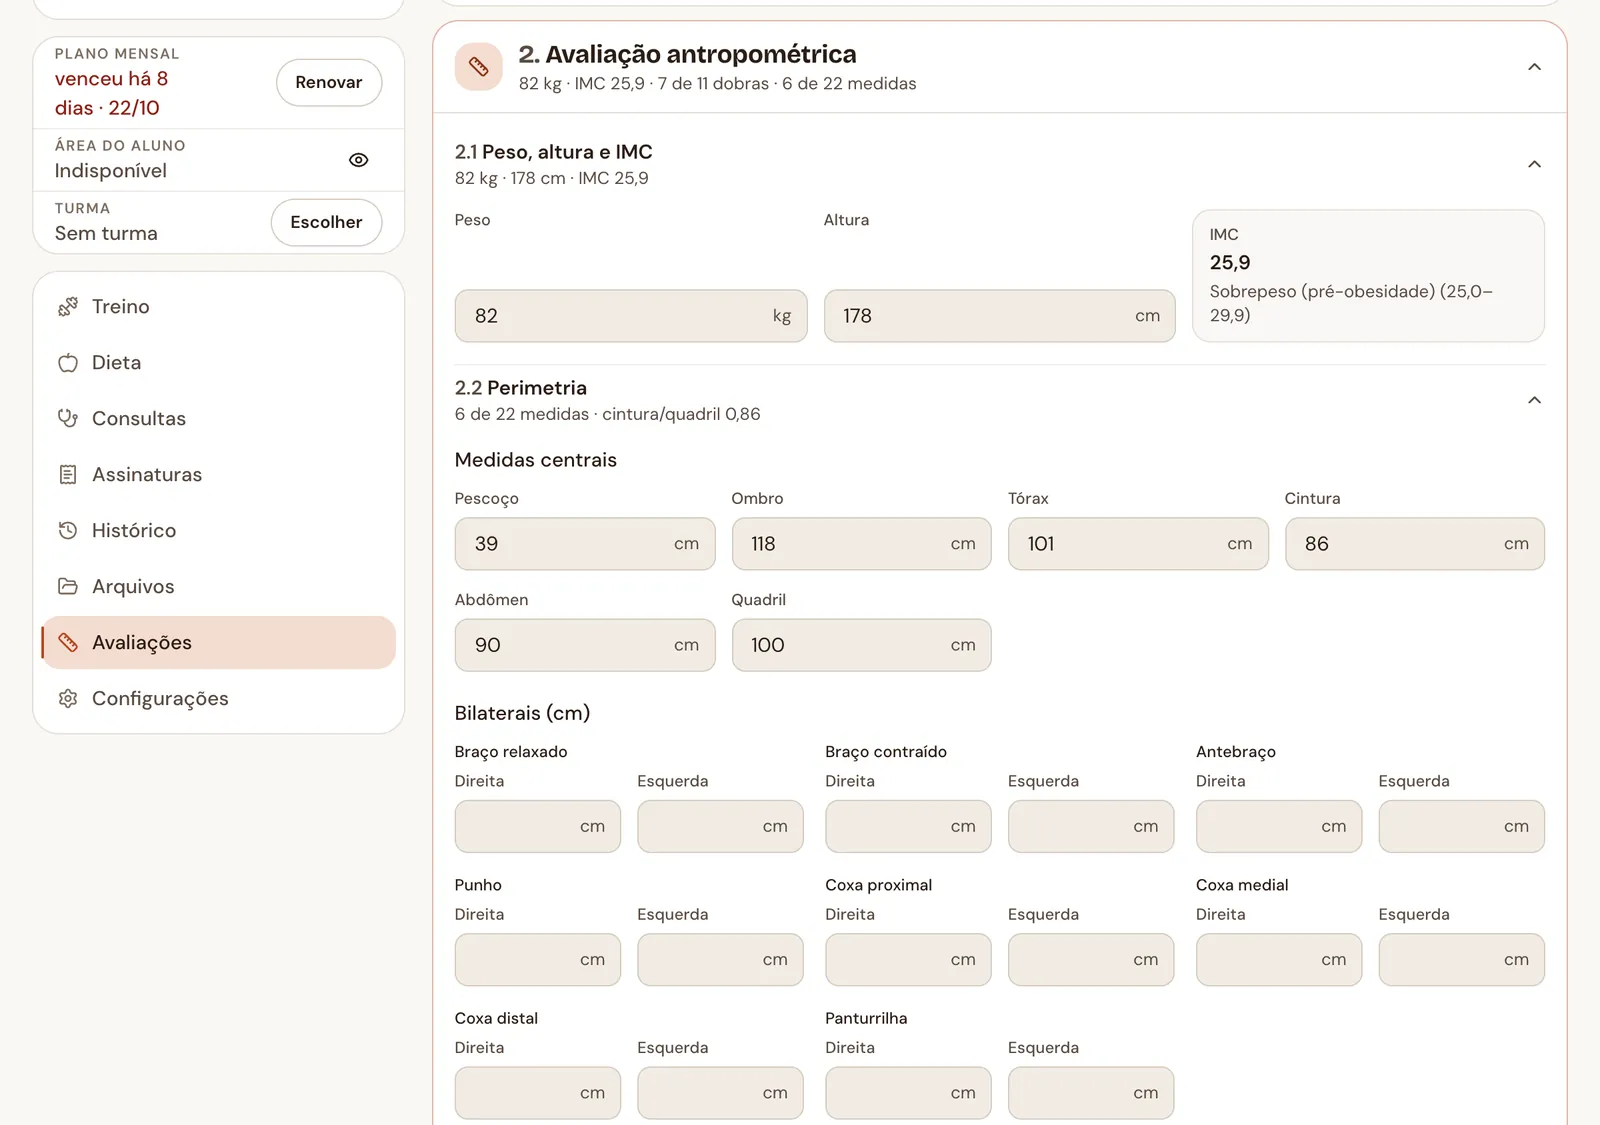Open Histórico from the sidebar

pos(219,531)
